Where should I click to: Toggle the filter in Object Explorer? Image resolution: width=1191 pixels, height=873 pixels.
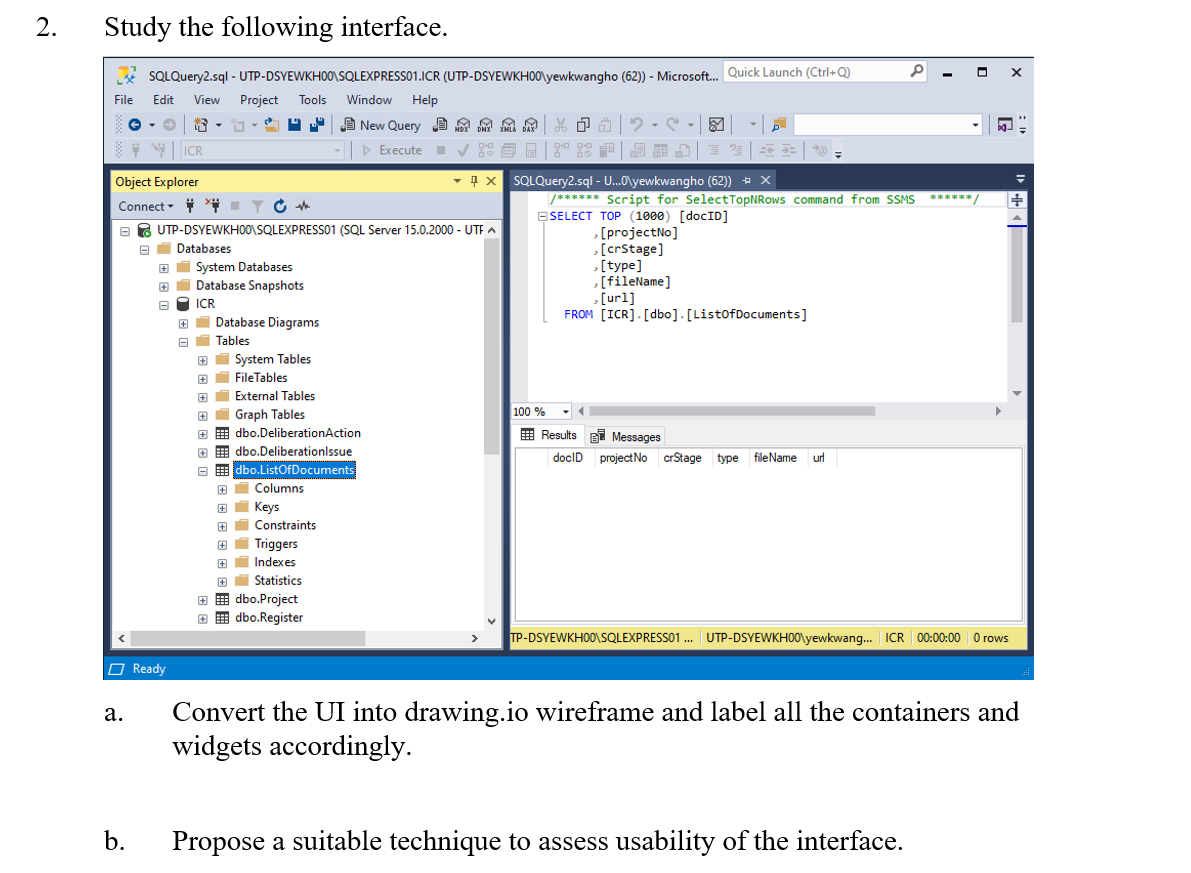click(x=257, y=205)
